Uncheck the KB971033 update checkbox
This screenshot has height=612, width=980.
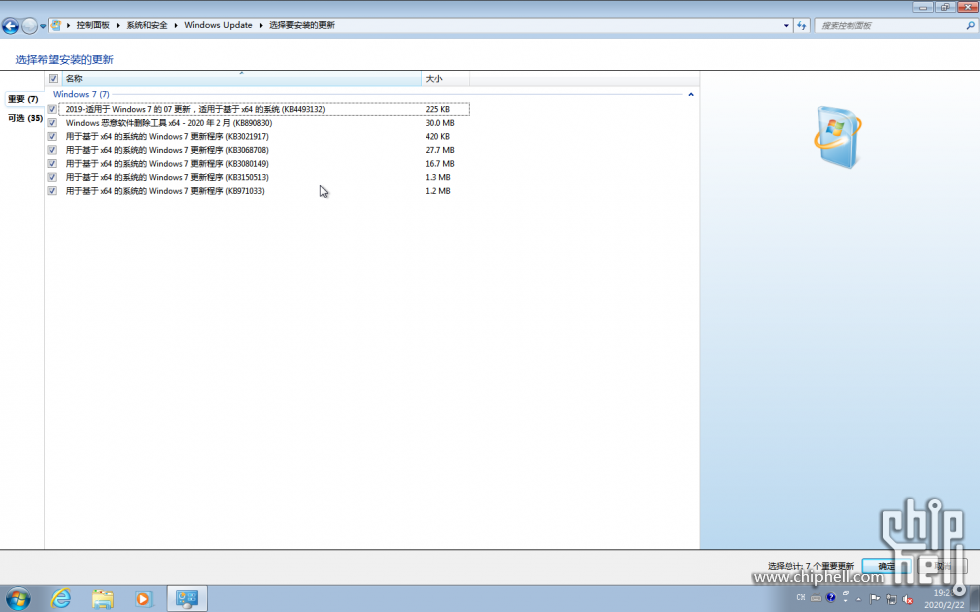pos(52,191)
